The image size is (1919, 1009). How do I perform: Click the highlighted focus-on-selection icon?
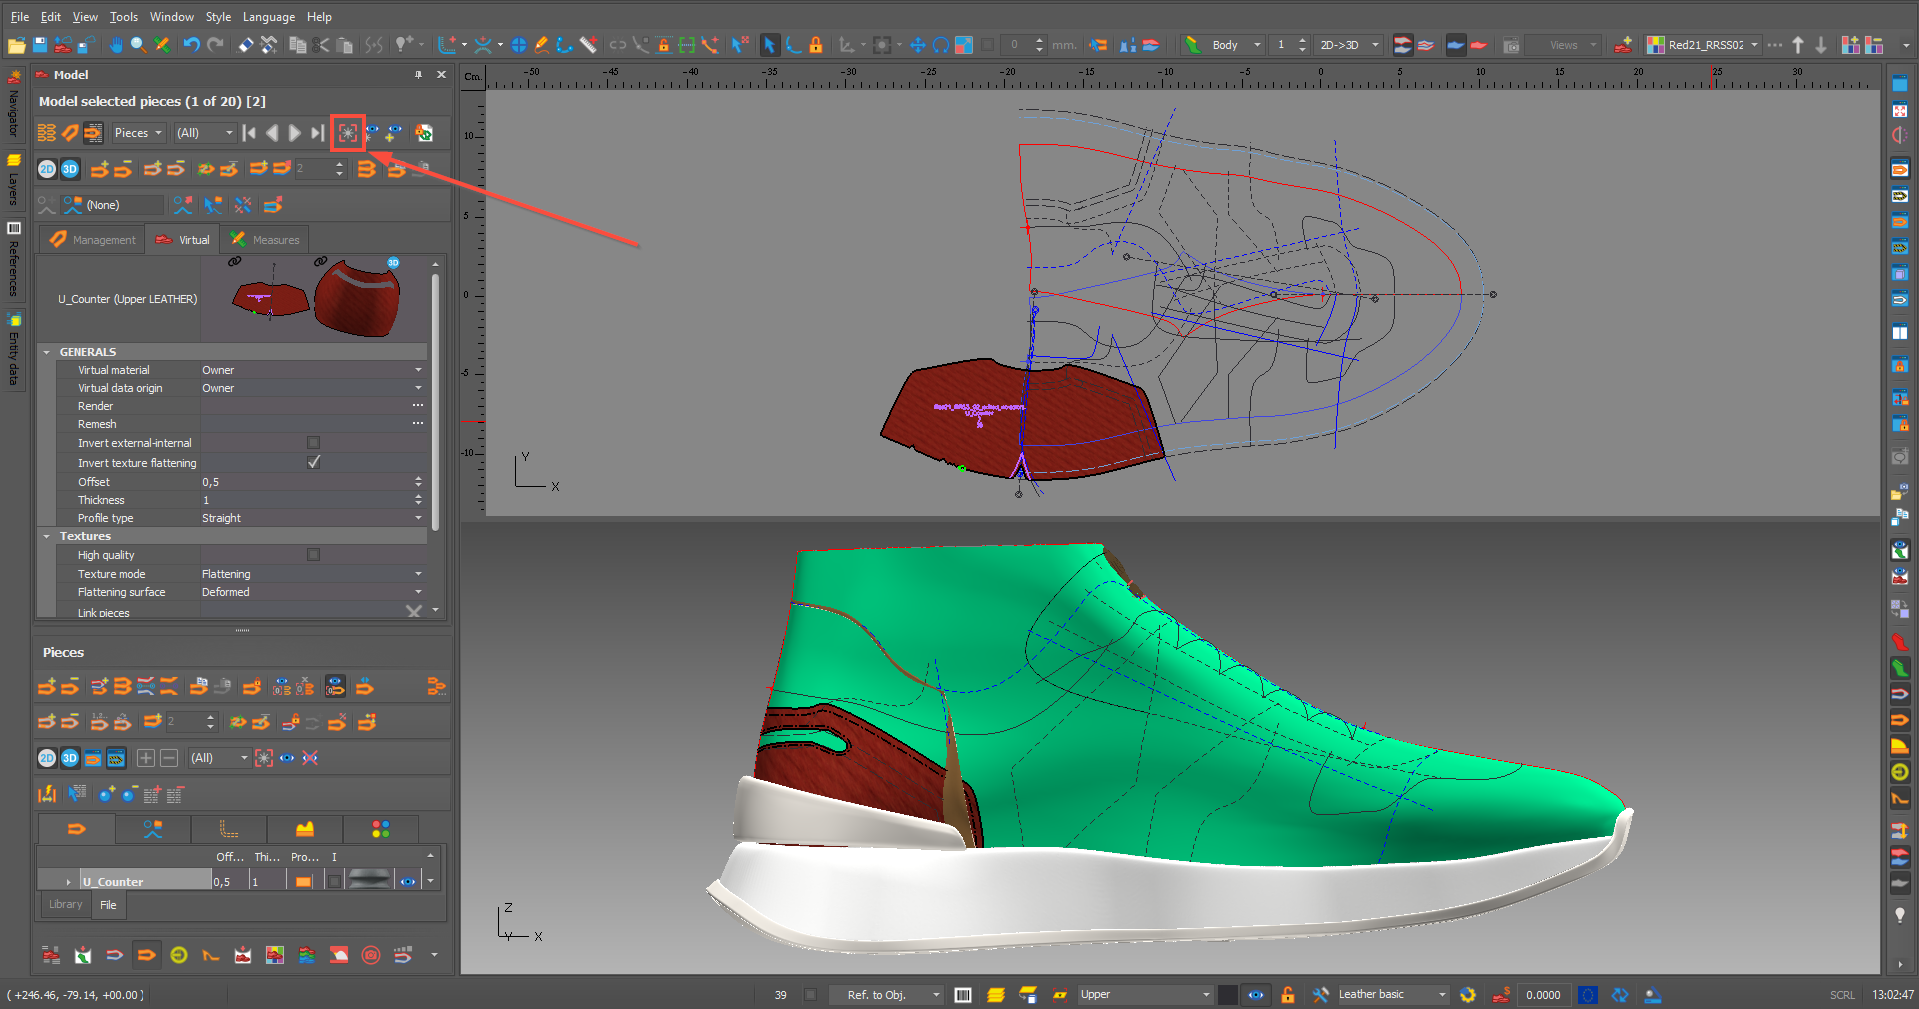point(347,133)
